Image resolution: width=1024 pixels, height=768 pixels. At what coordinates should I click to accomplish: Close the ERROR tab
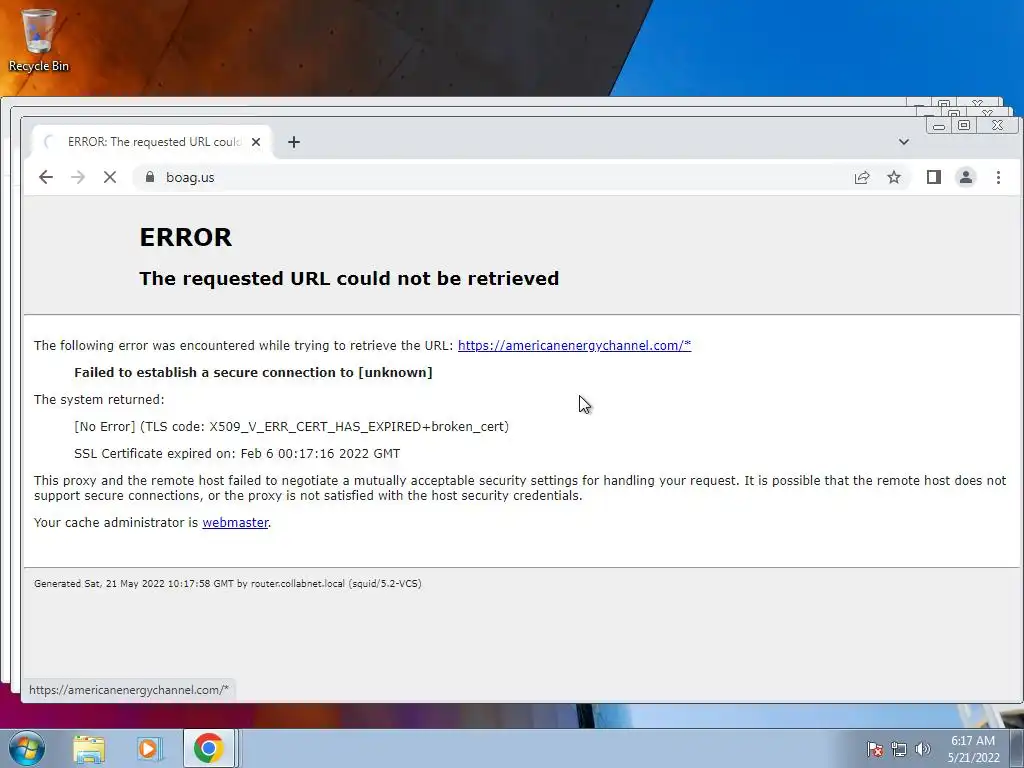(x=256, y=142)
